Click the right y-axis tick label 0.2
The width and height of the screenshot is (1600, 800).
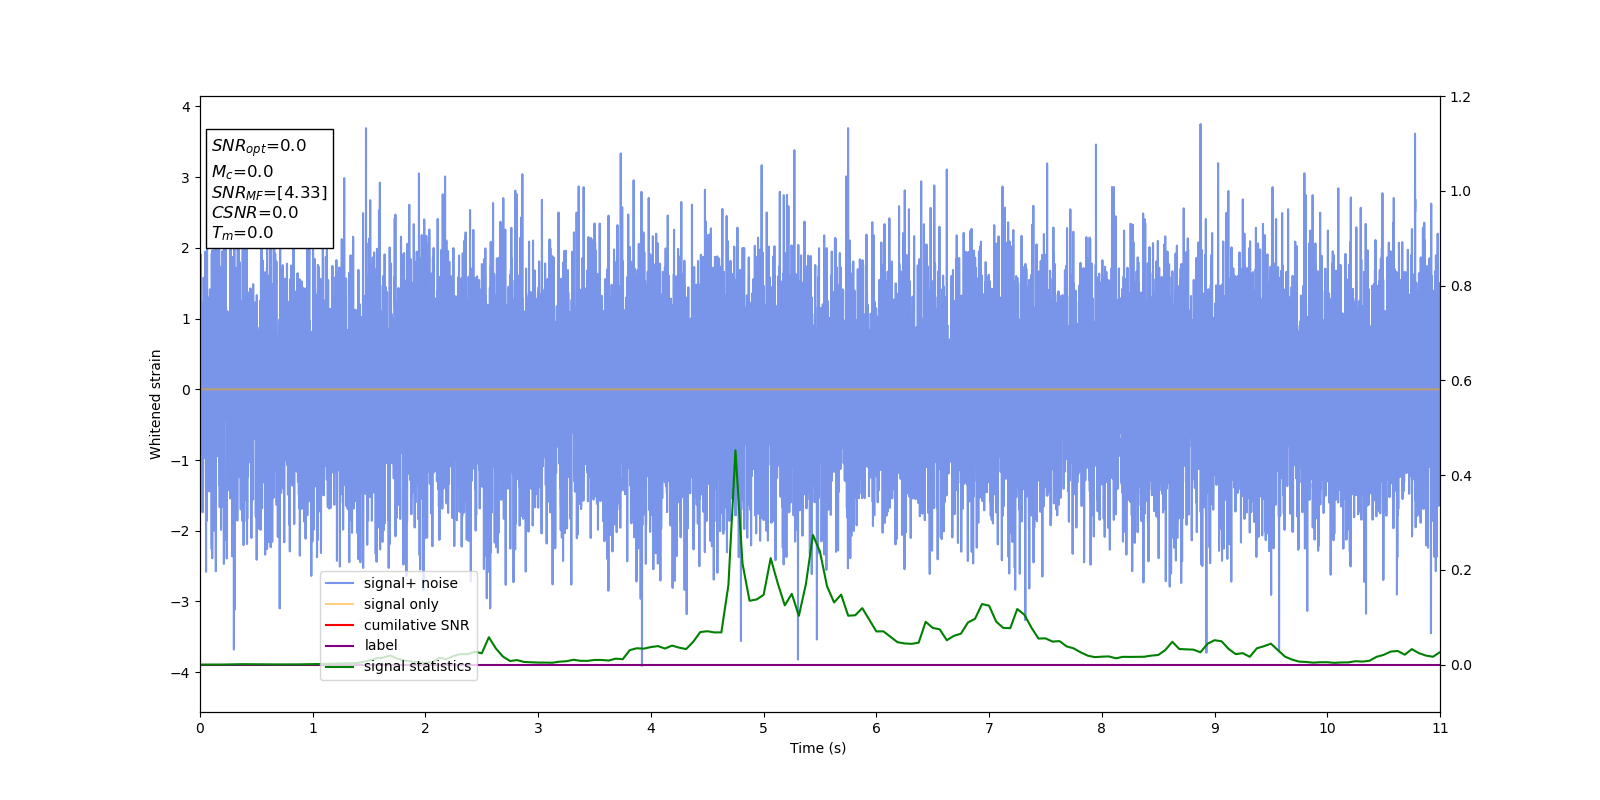[x=1460, y=570]
